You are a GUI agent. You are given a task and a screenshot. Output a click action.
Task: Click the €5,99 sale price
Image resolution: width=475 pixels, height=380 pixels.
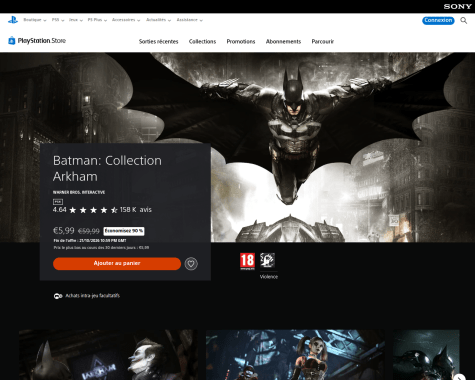pyautogui.click(x=64, y=231)
